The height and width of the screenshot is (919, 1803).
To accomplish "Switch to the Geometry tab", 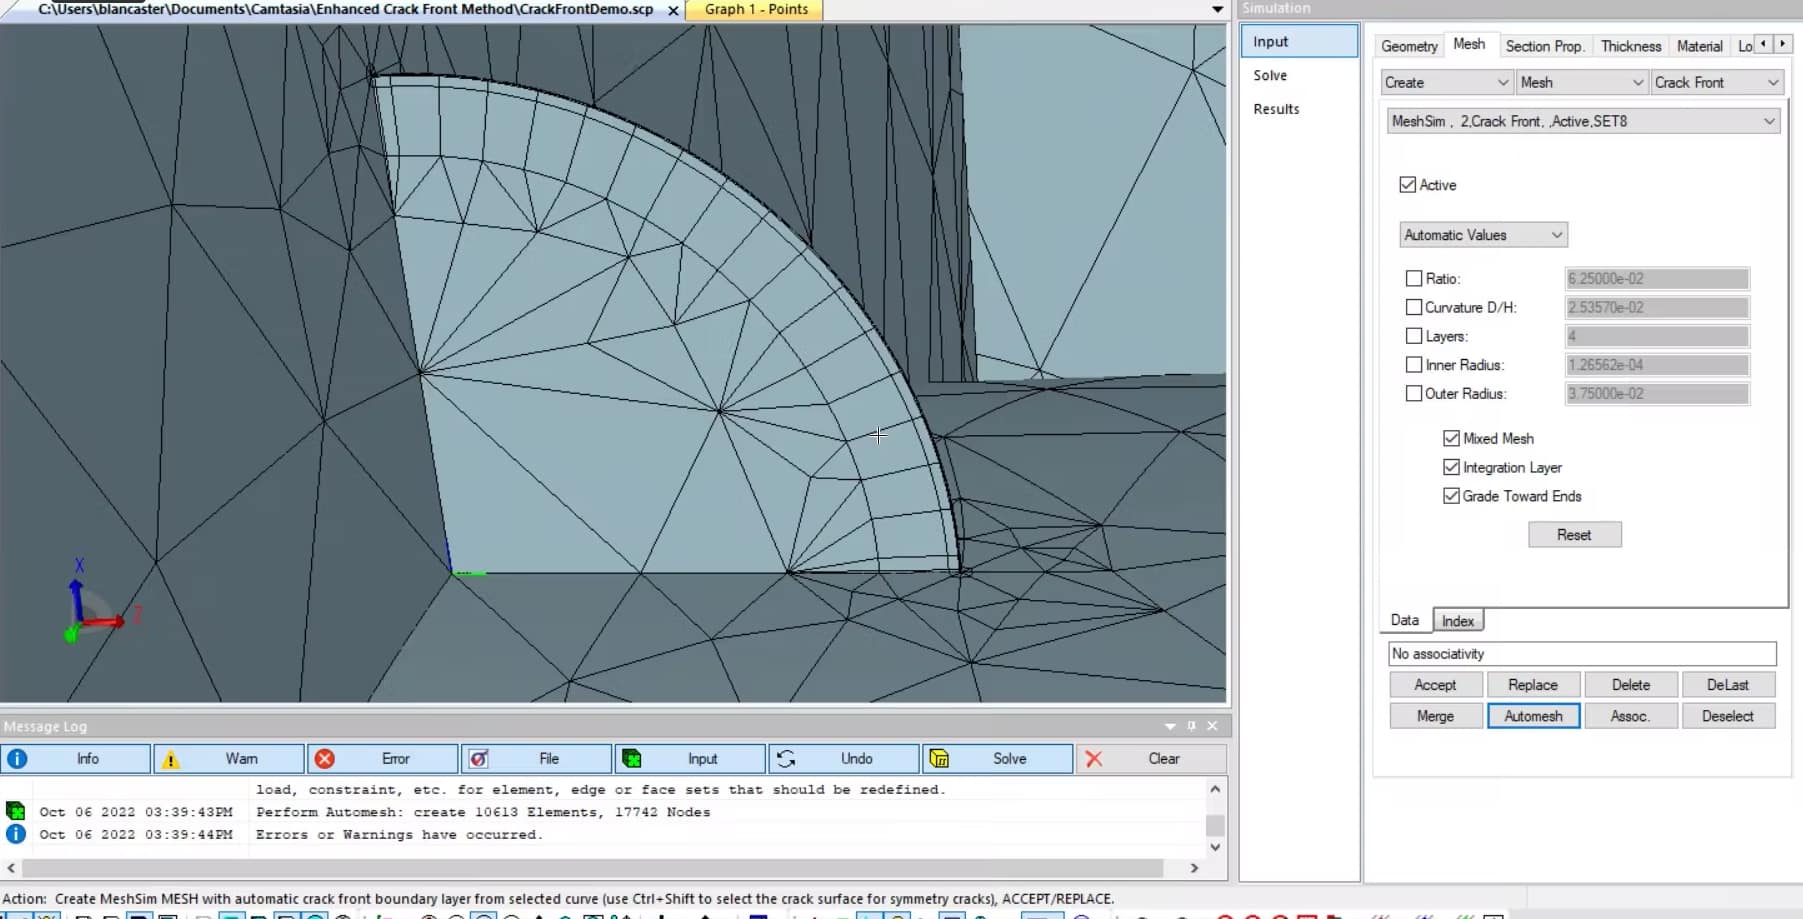I will 1408,45.
